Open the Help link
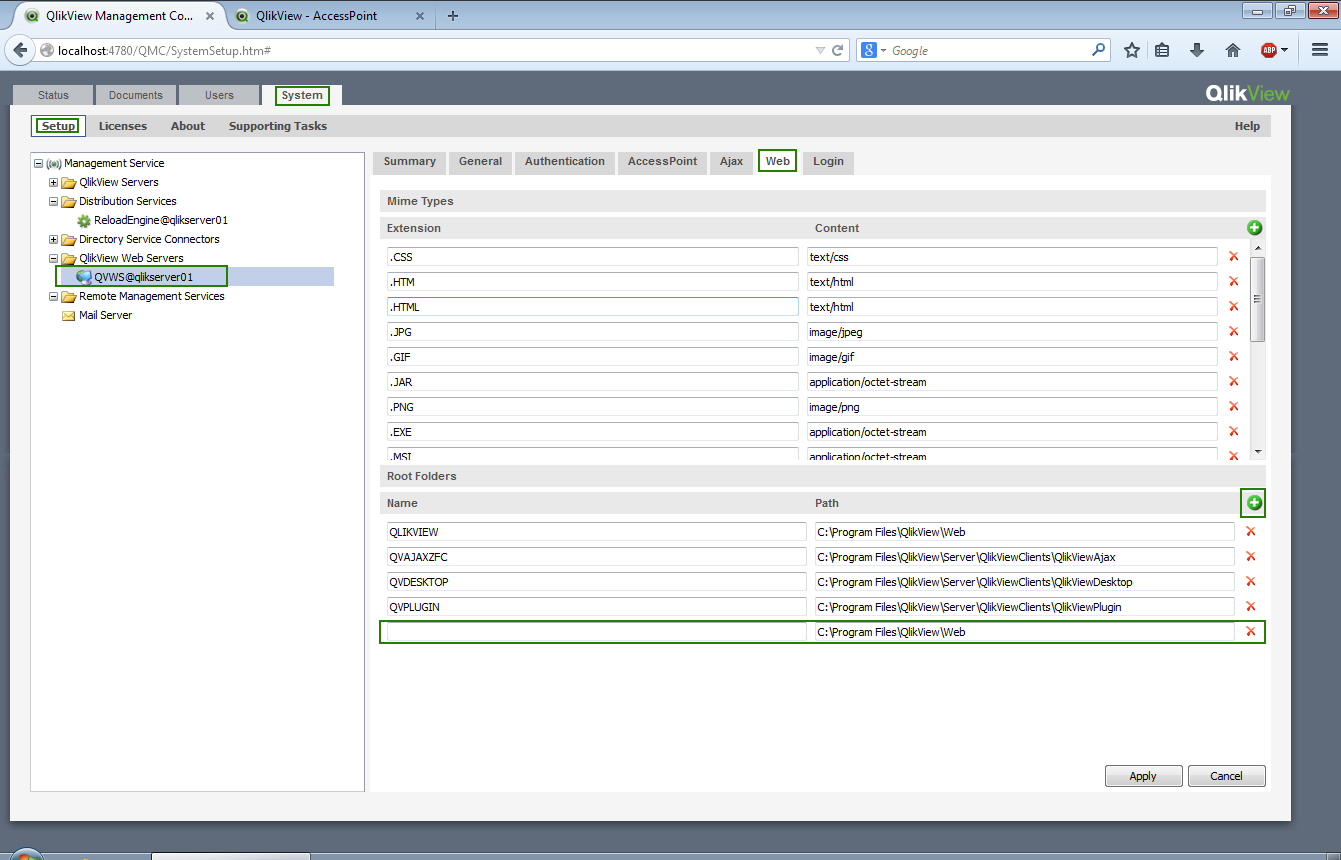This screenshot has height=860, width=1341. 1247,126
